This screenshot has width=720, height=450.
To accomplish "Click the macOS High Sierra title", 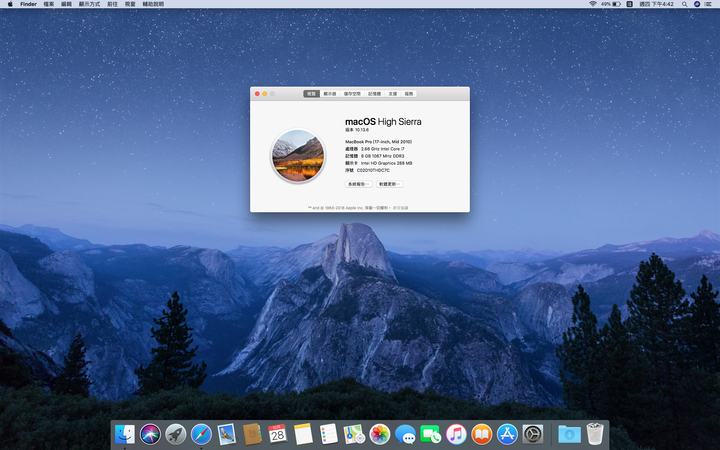I will (x=383, y=122).
